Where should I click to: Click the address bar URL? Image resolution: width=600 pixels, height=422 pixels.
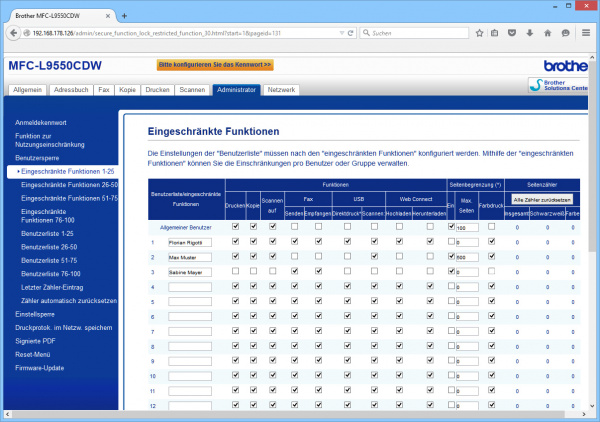(157, 33)
